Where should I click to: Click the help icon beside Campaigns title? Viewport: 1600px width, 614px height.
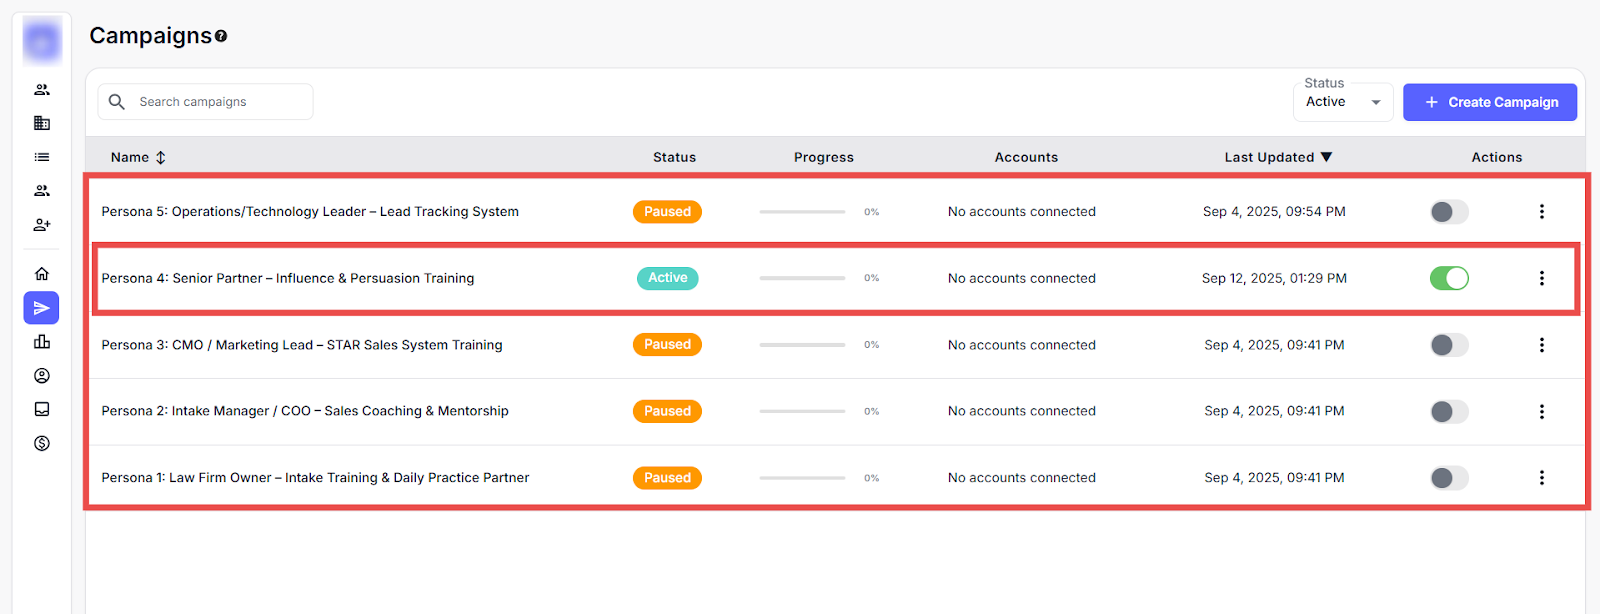221,36
